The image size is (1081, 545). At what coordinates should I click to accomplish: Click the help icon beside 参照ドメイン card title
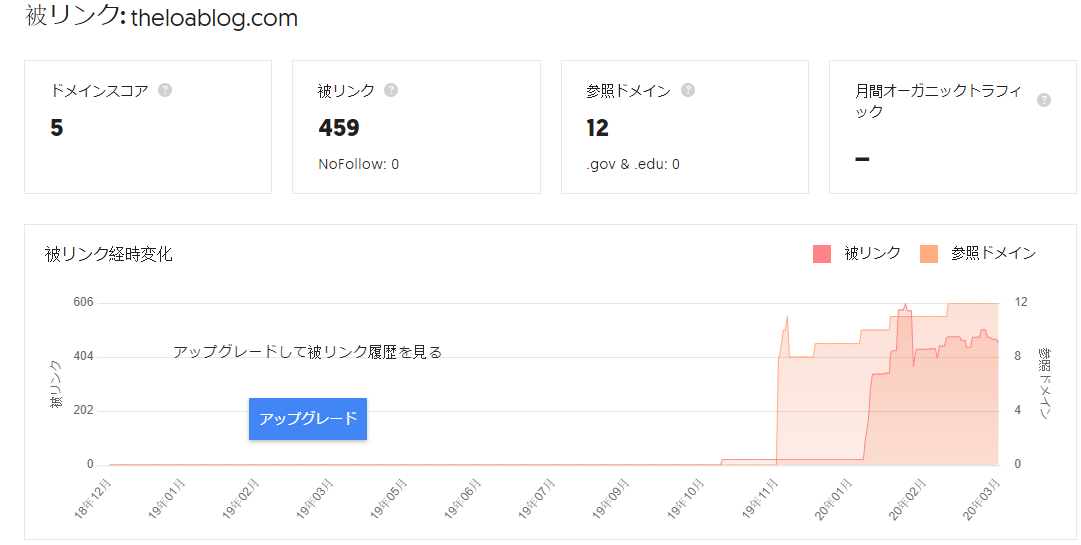[x=688, y=90]
